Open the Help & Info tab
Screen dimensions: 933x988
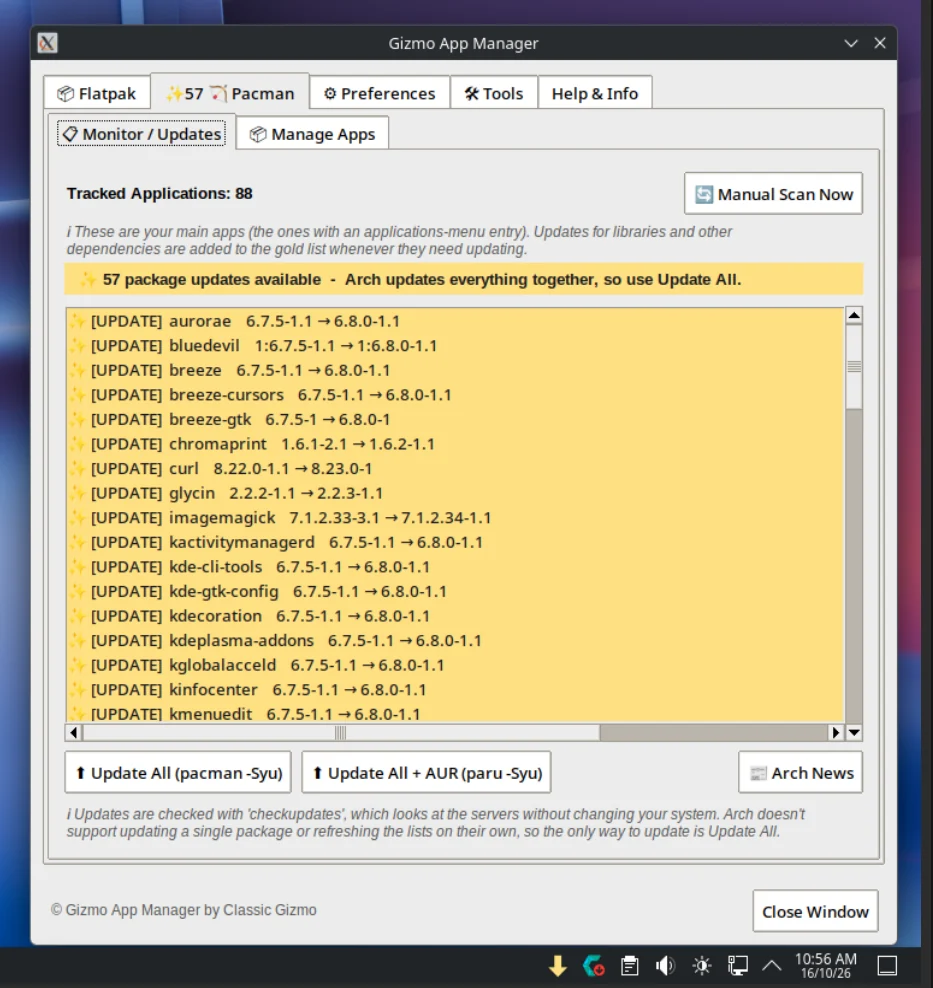click(x=595, y=93)
